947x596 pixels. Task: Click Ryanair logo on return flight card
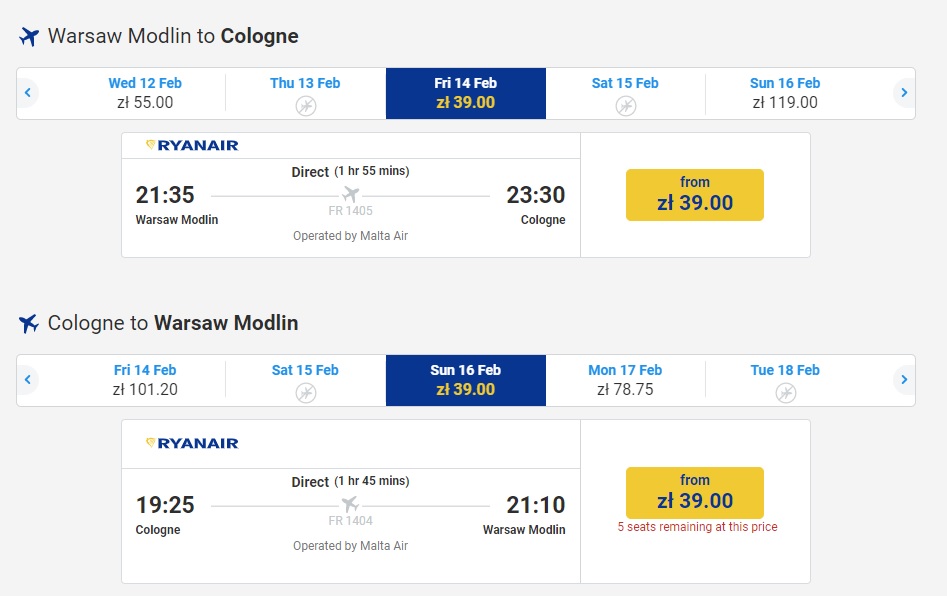pos(192,443)
